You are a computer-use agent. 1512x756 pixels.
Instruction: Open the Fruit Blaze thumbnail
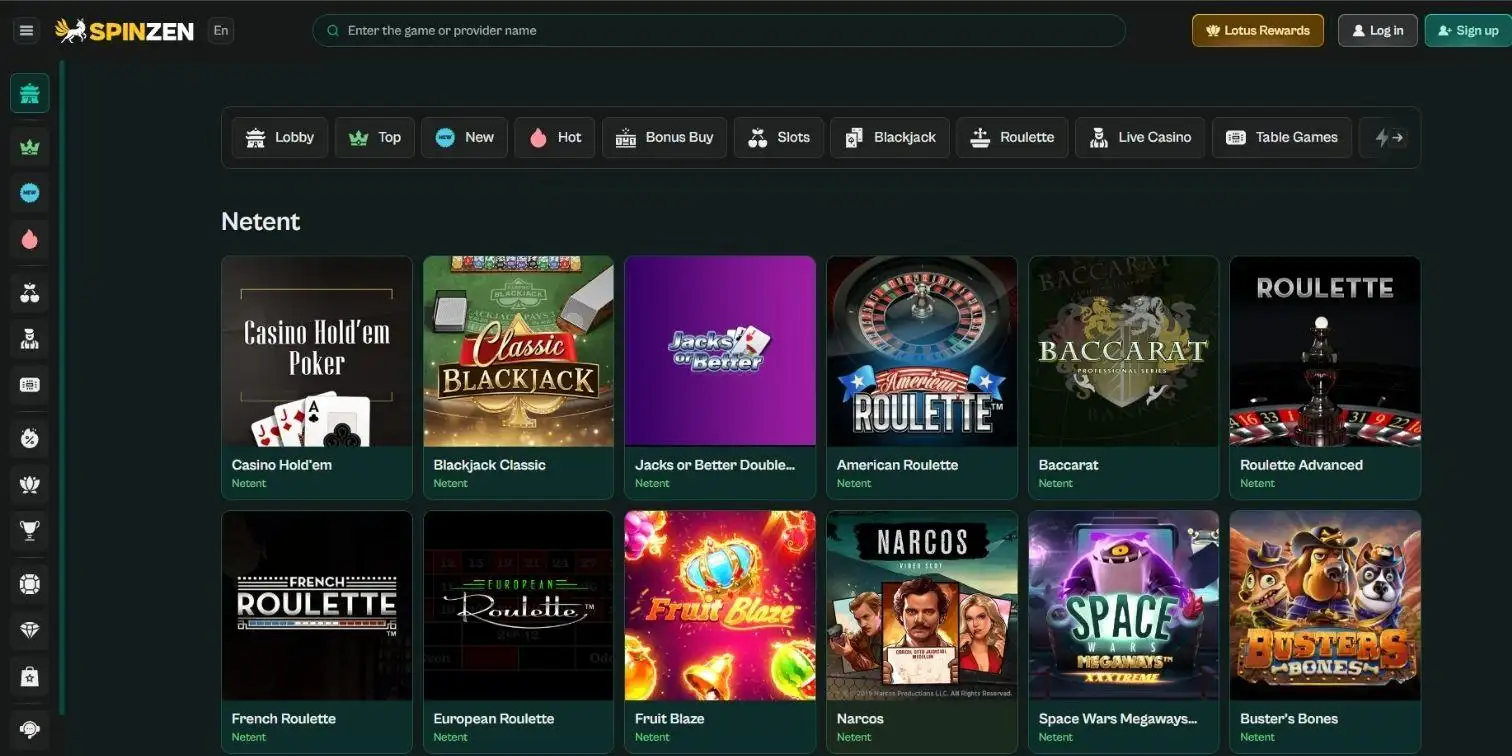pos(720,606)
